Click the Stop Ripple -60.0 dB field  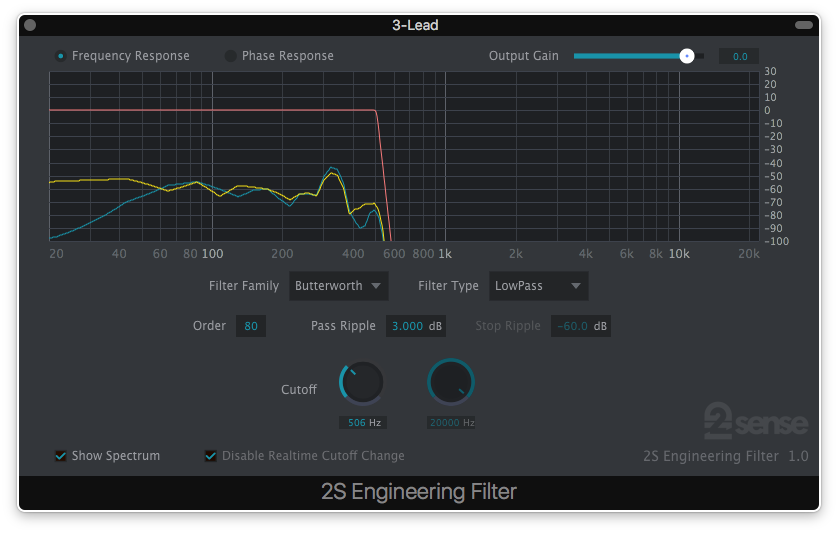click(x=581, y=326)
